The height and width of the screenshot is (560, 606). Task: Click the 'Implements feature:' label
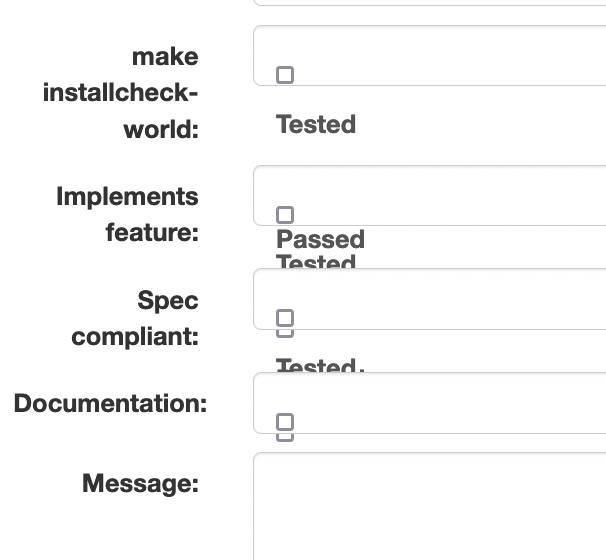coord(127,215)
